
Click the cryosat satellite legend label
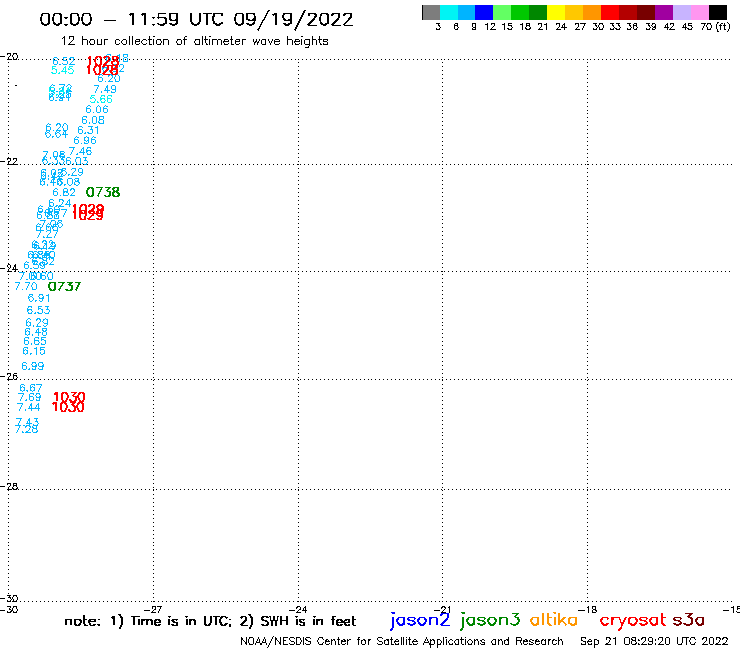pyautogui.click(x=633, y=620)
